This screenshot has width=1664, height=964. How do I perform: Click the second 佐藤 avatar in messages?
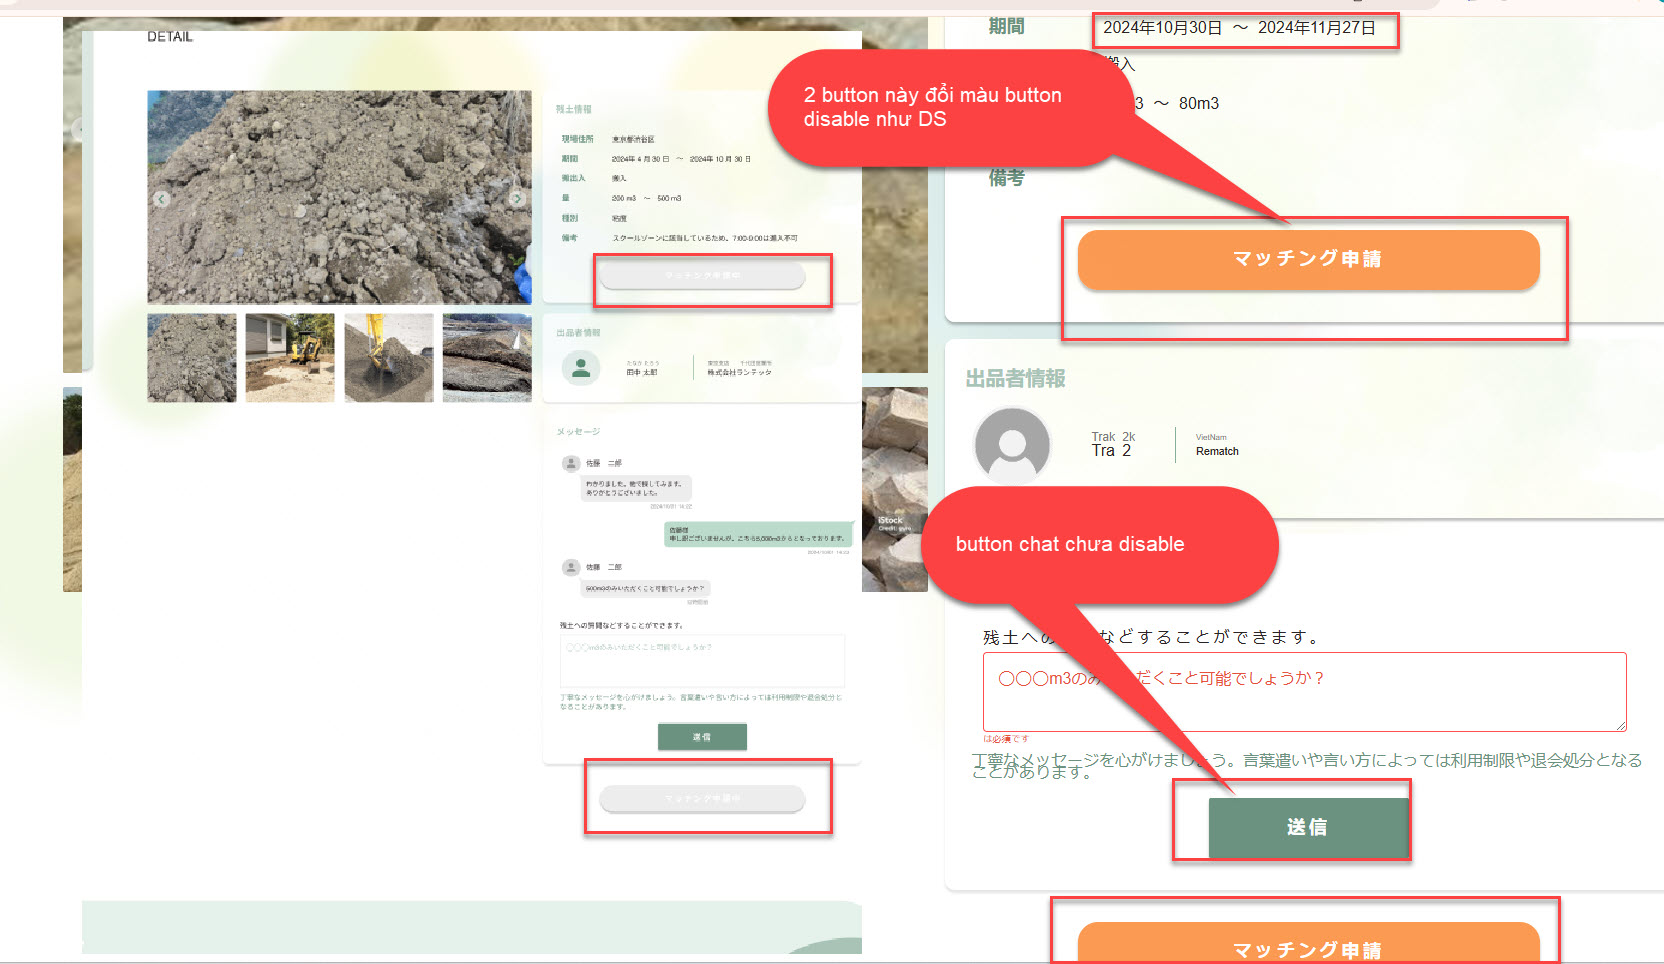571,567
